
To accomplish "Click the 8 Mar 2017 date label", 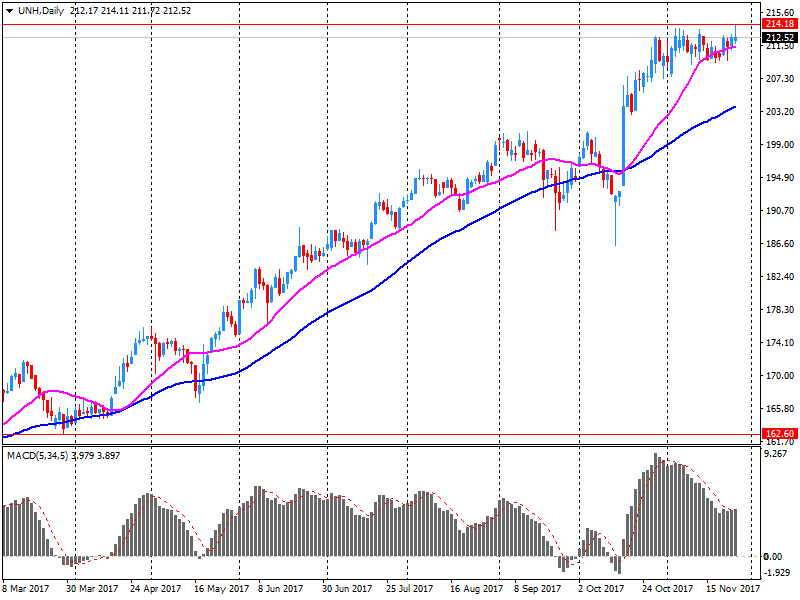I will pyautogui.click(x=25, y=590).
